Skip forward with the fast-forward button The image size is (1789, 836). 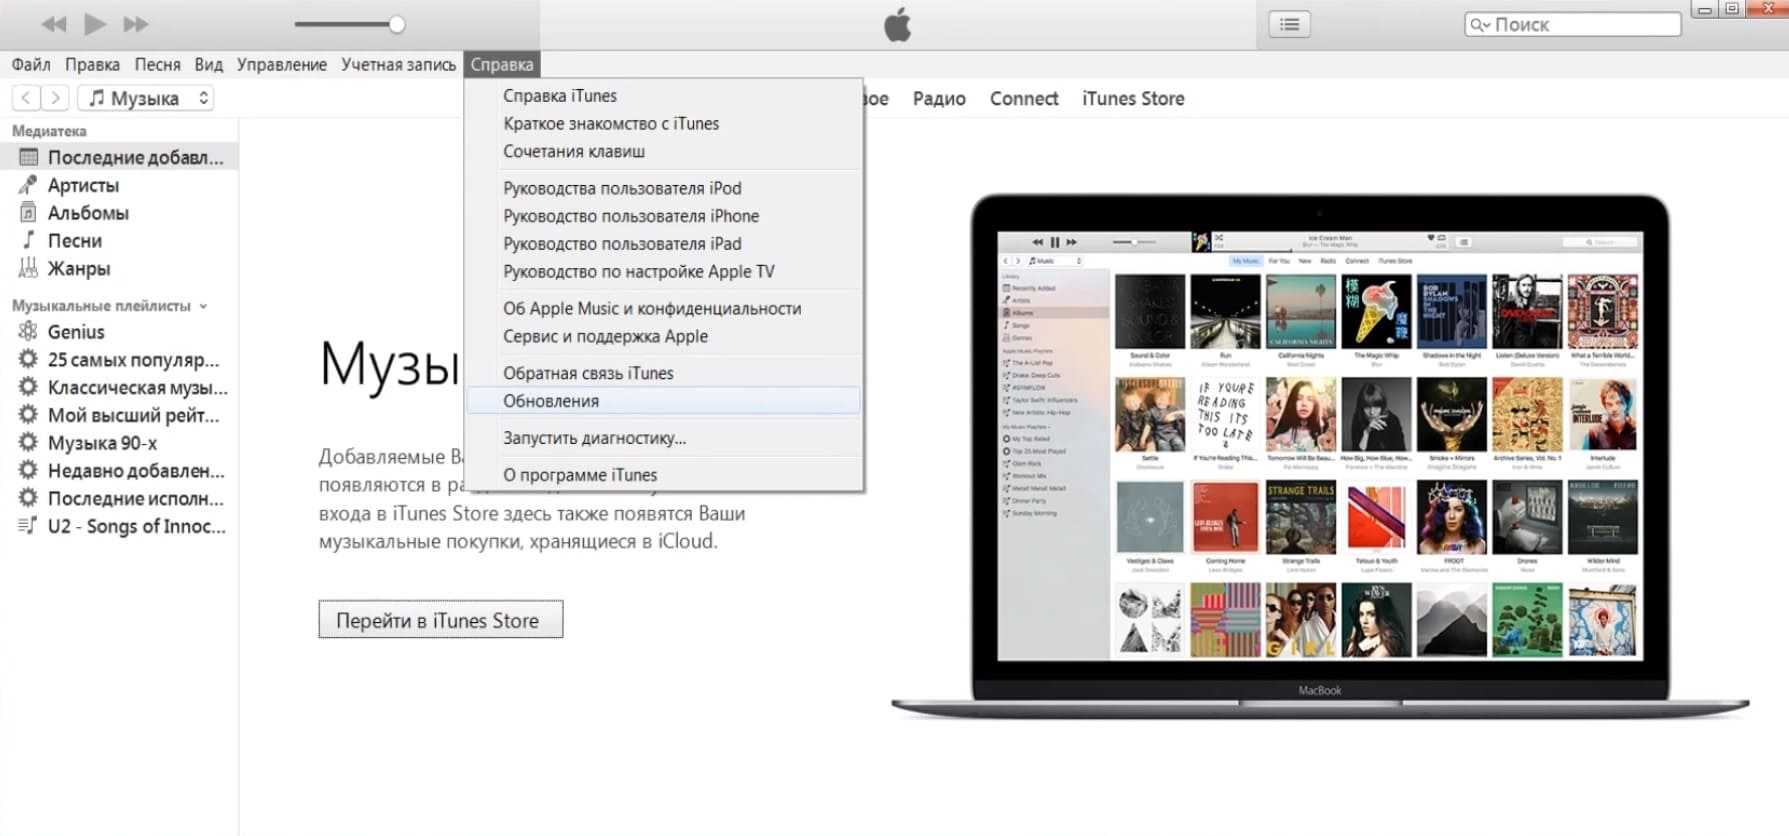(x=136, y=24)
